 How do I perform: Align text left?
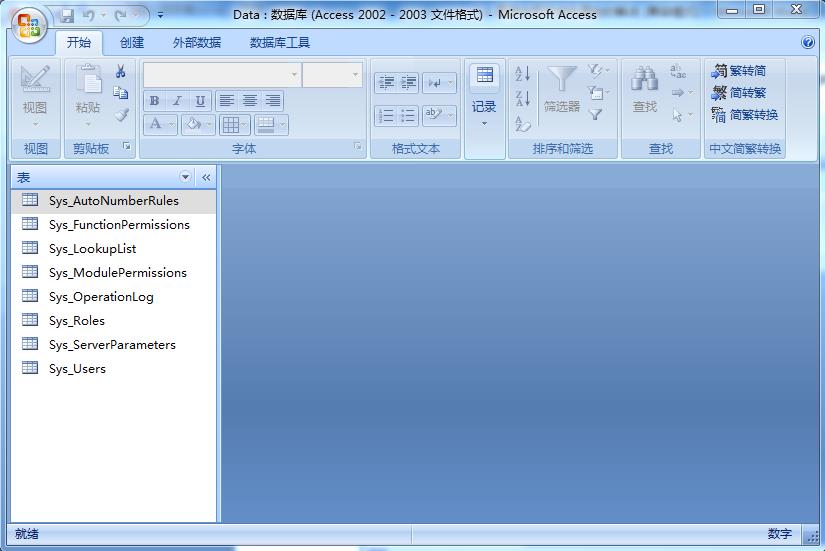pyautogui.click(x=227, y=101)
